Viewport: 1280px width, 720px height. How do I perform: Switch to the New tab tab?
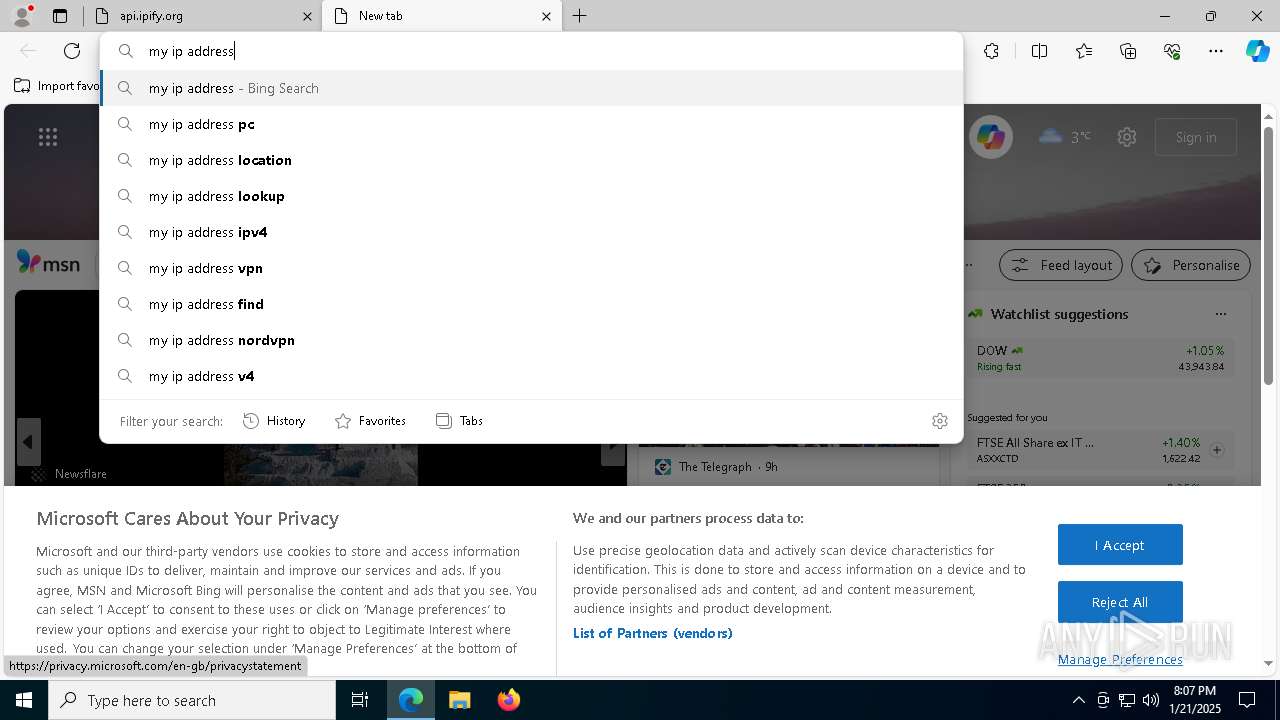(x=440, y=16)
